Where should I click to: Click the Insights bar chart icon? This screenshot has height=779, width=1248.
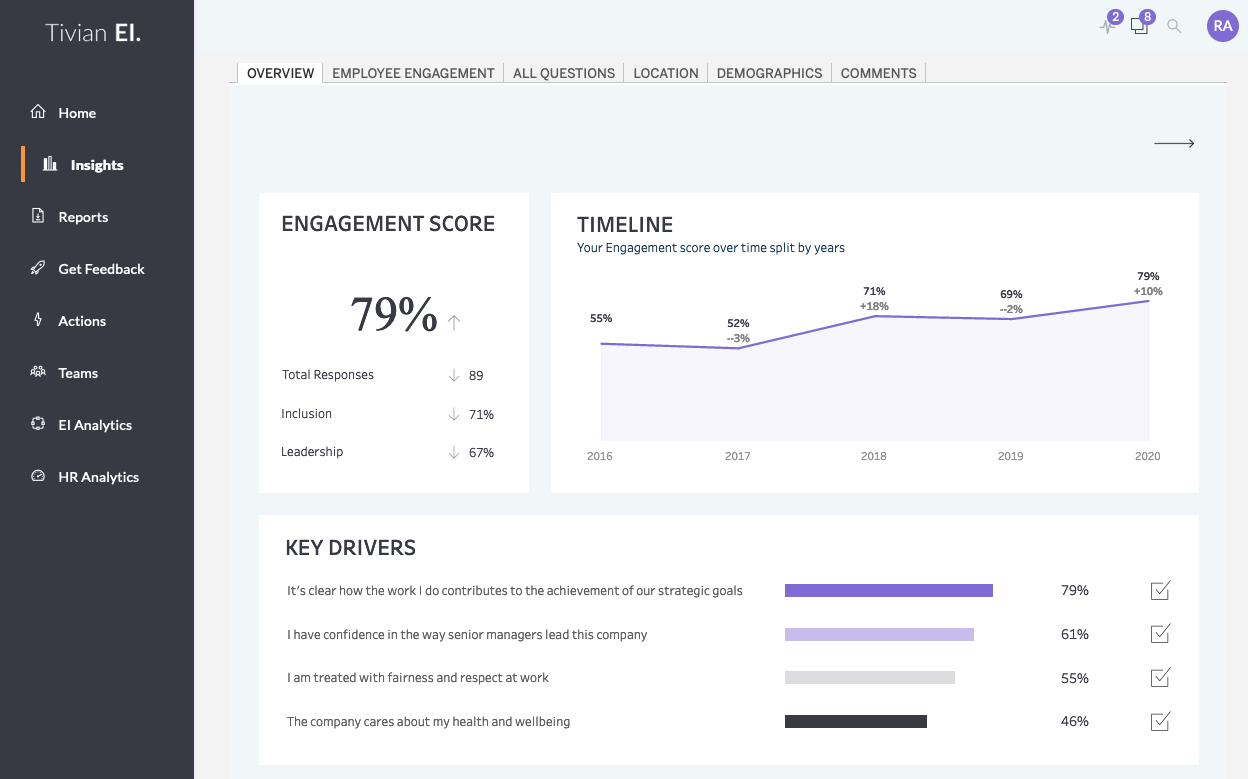[x=50, y=164]
